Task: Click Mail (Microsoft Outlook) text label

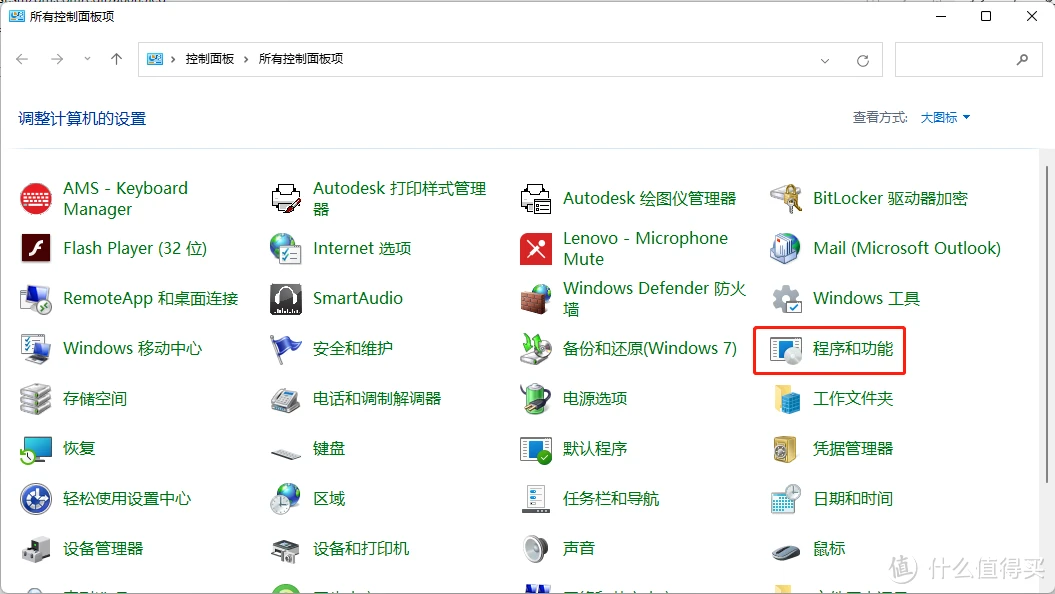Action: click(907, 248)
